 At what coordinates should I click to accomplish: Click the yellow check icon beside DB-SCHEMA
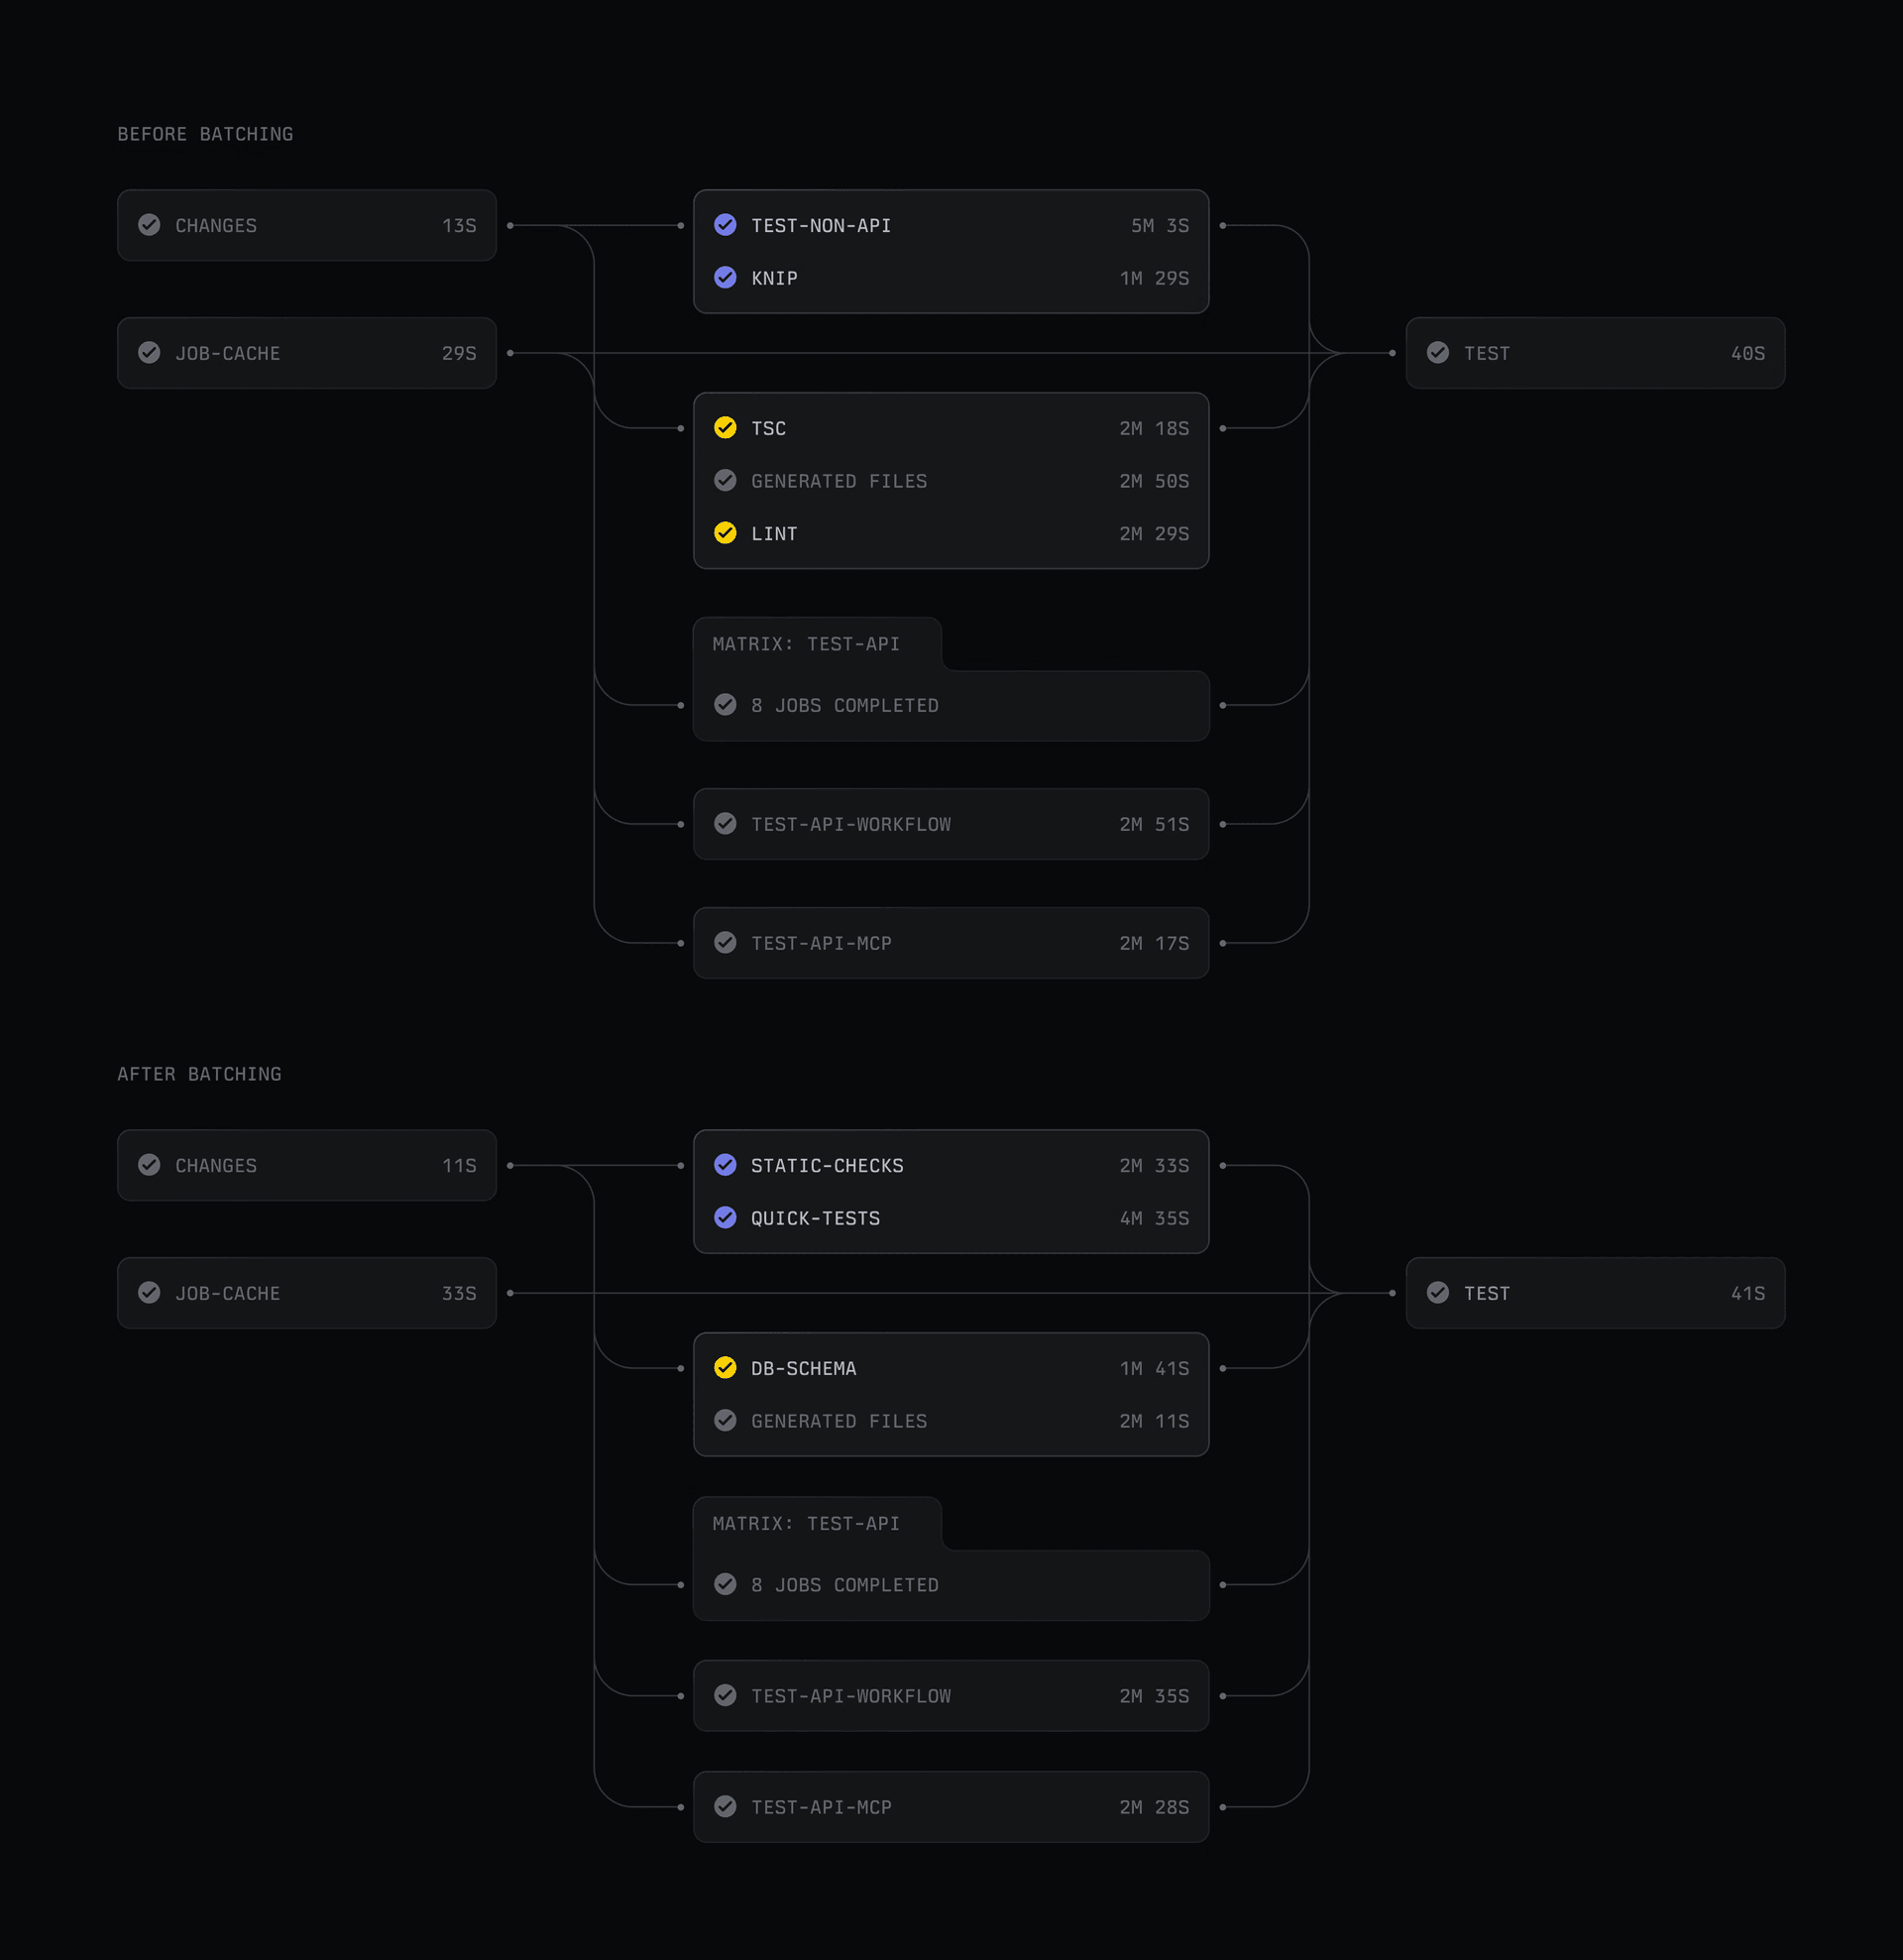click(x=725, y=1368)
